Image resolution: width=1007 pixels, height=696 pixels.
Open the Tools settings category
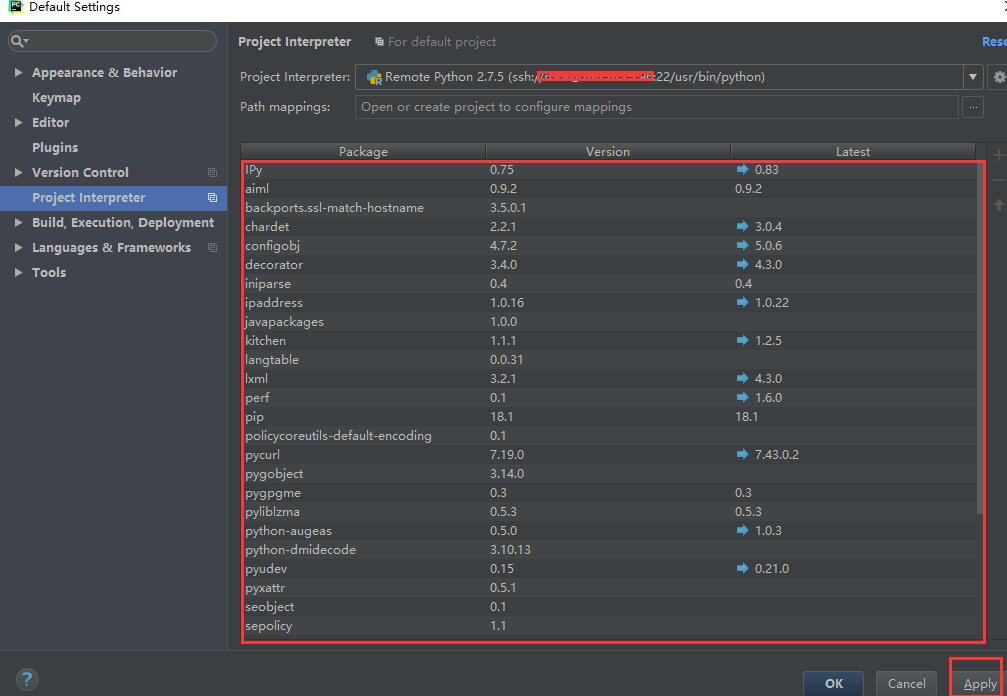point(49,273)
